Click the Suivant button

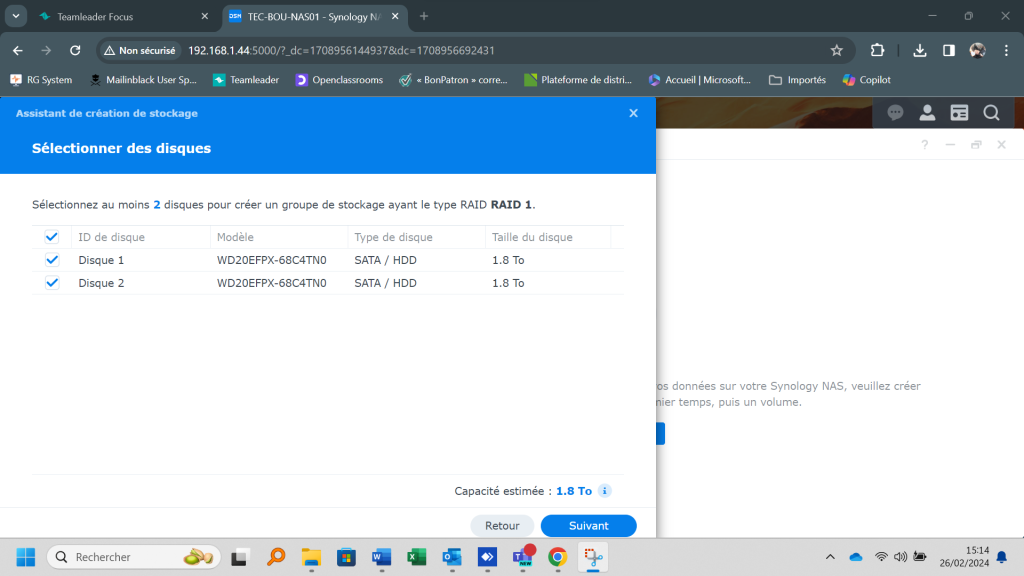coord(588,525)
